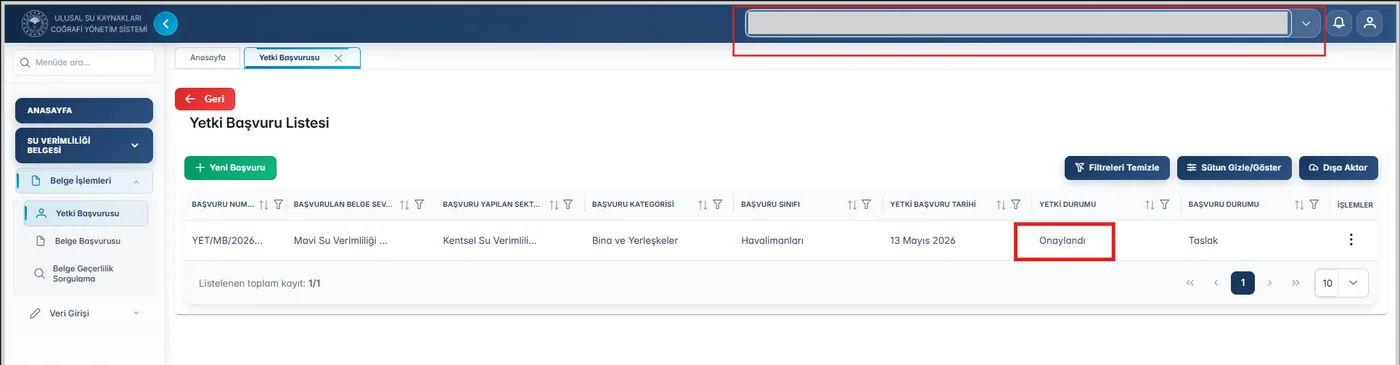
Task: Focus the Menüde ara search field
Action: pyautogui.click(x=84, y=62)
